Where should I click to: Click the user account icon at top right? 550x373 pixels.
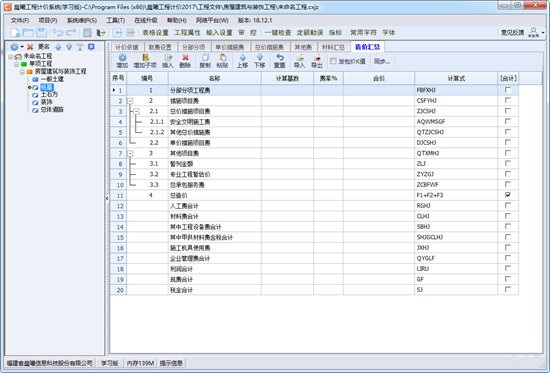click(534, 32)
